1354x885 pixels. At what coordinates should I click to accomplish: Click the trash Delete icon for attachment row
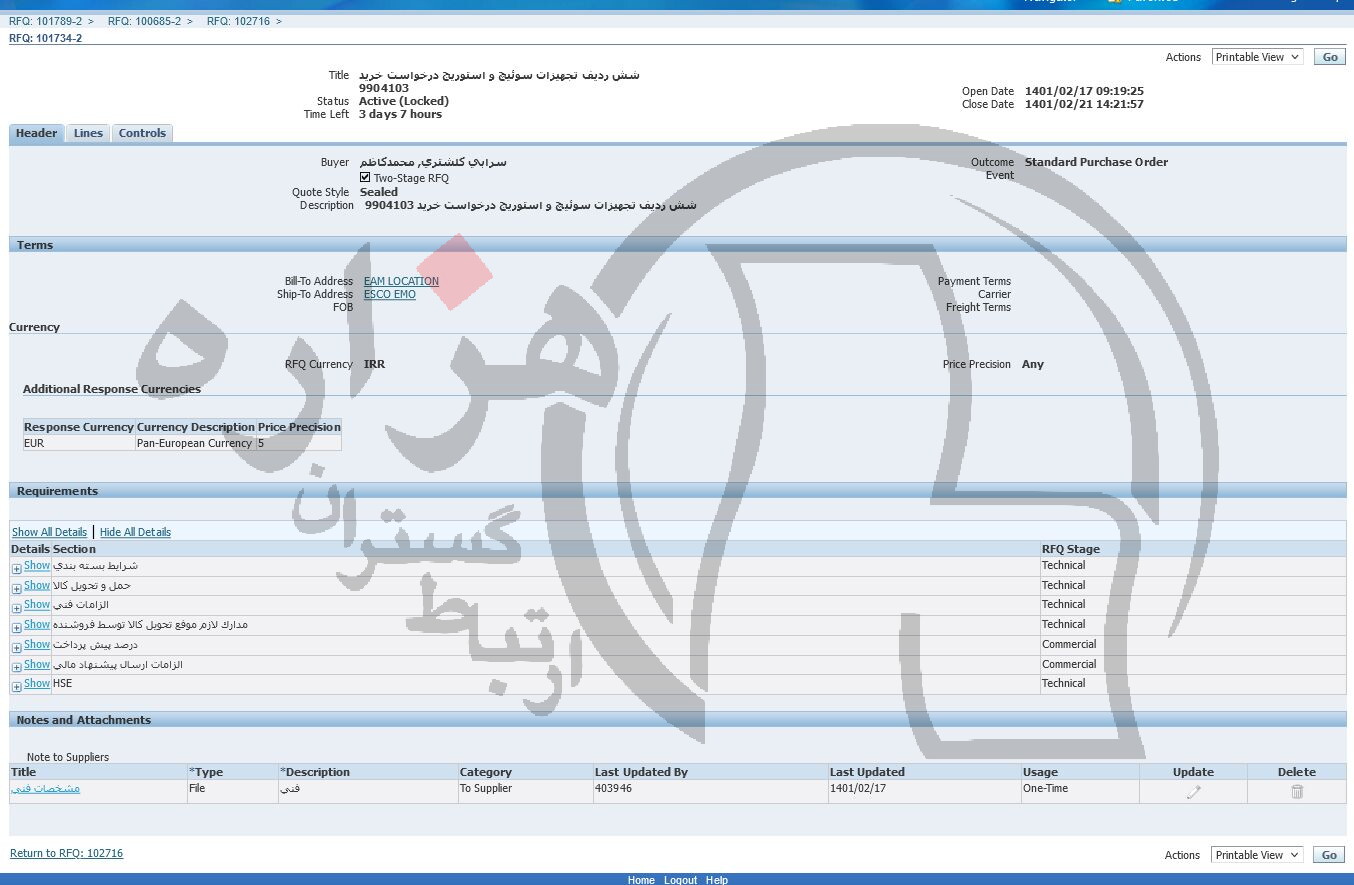click(1297, 791)
